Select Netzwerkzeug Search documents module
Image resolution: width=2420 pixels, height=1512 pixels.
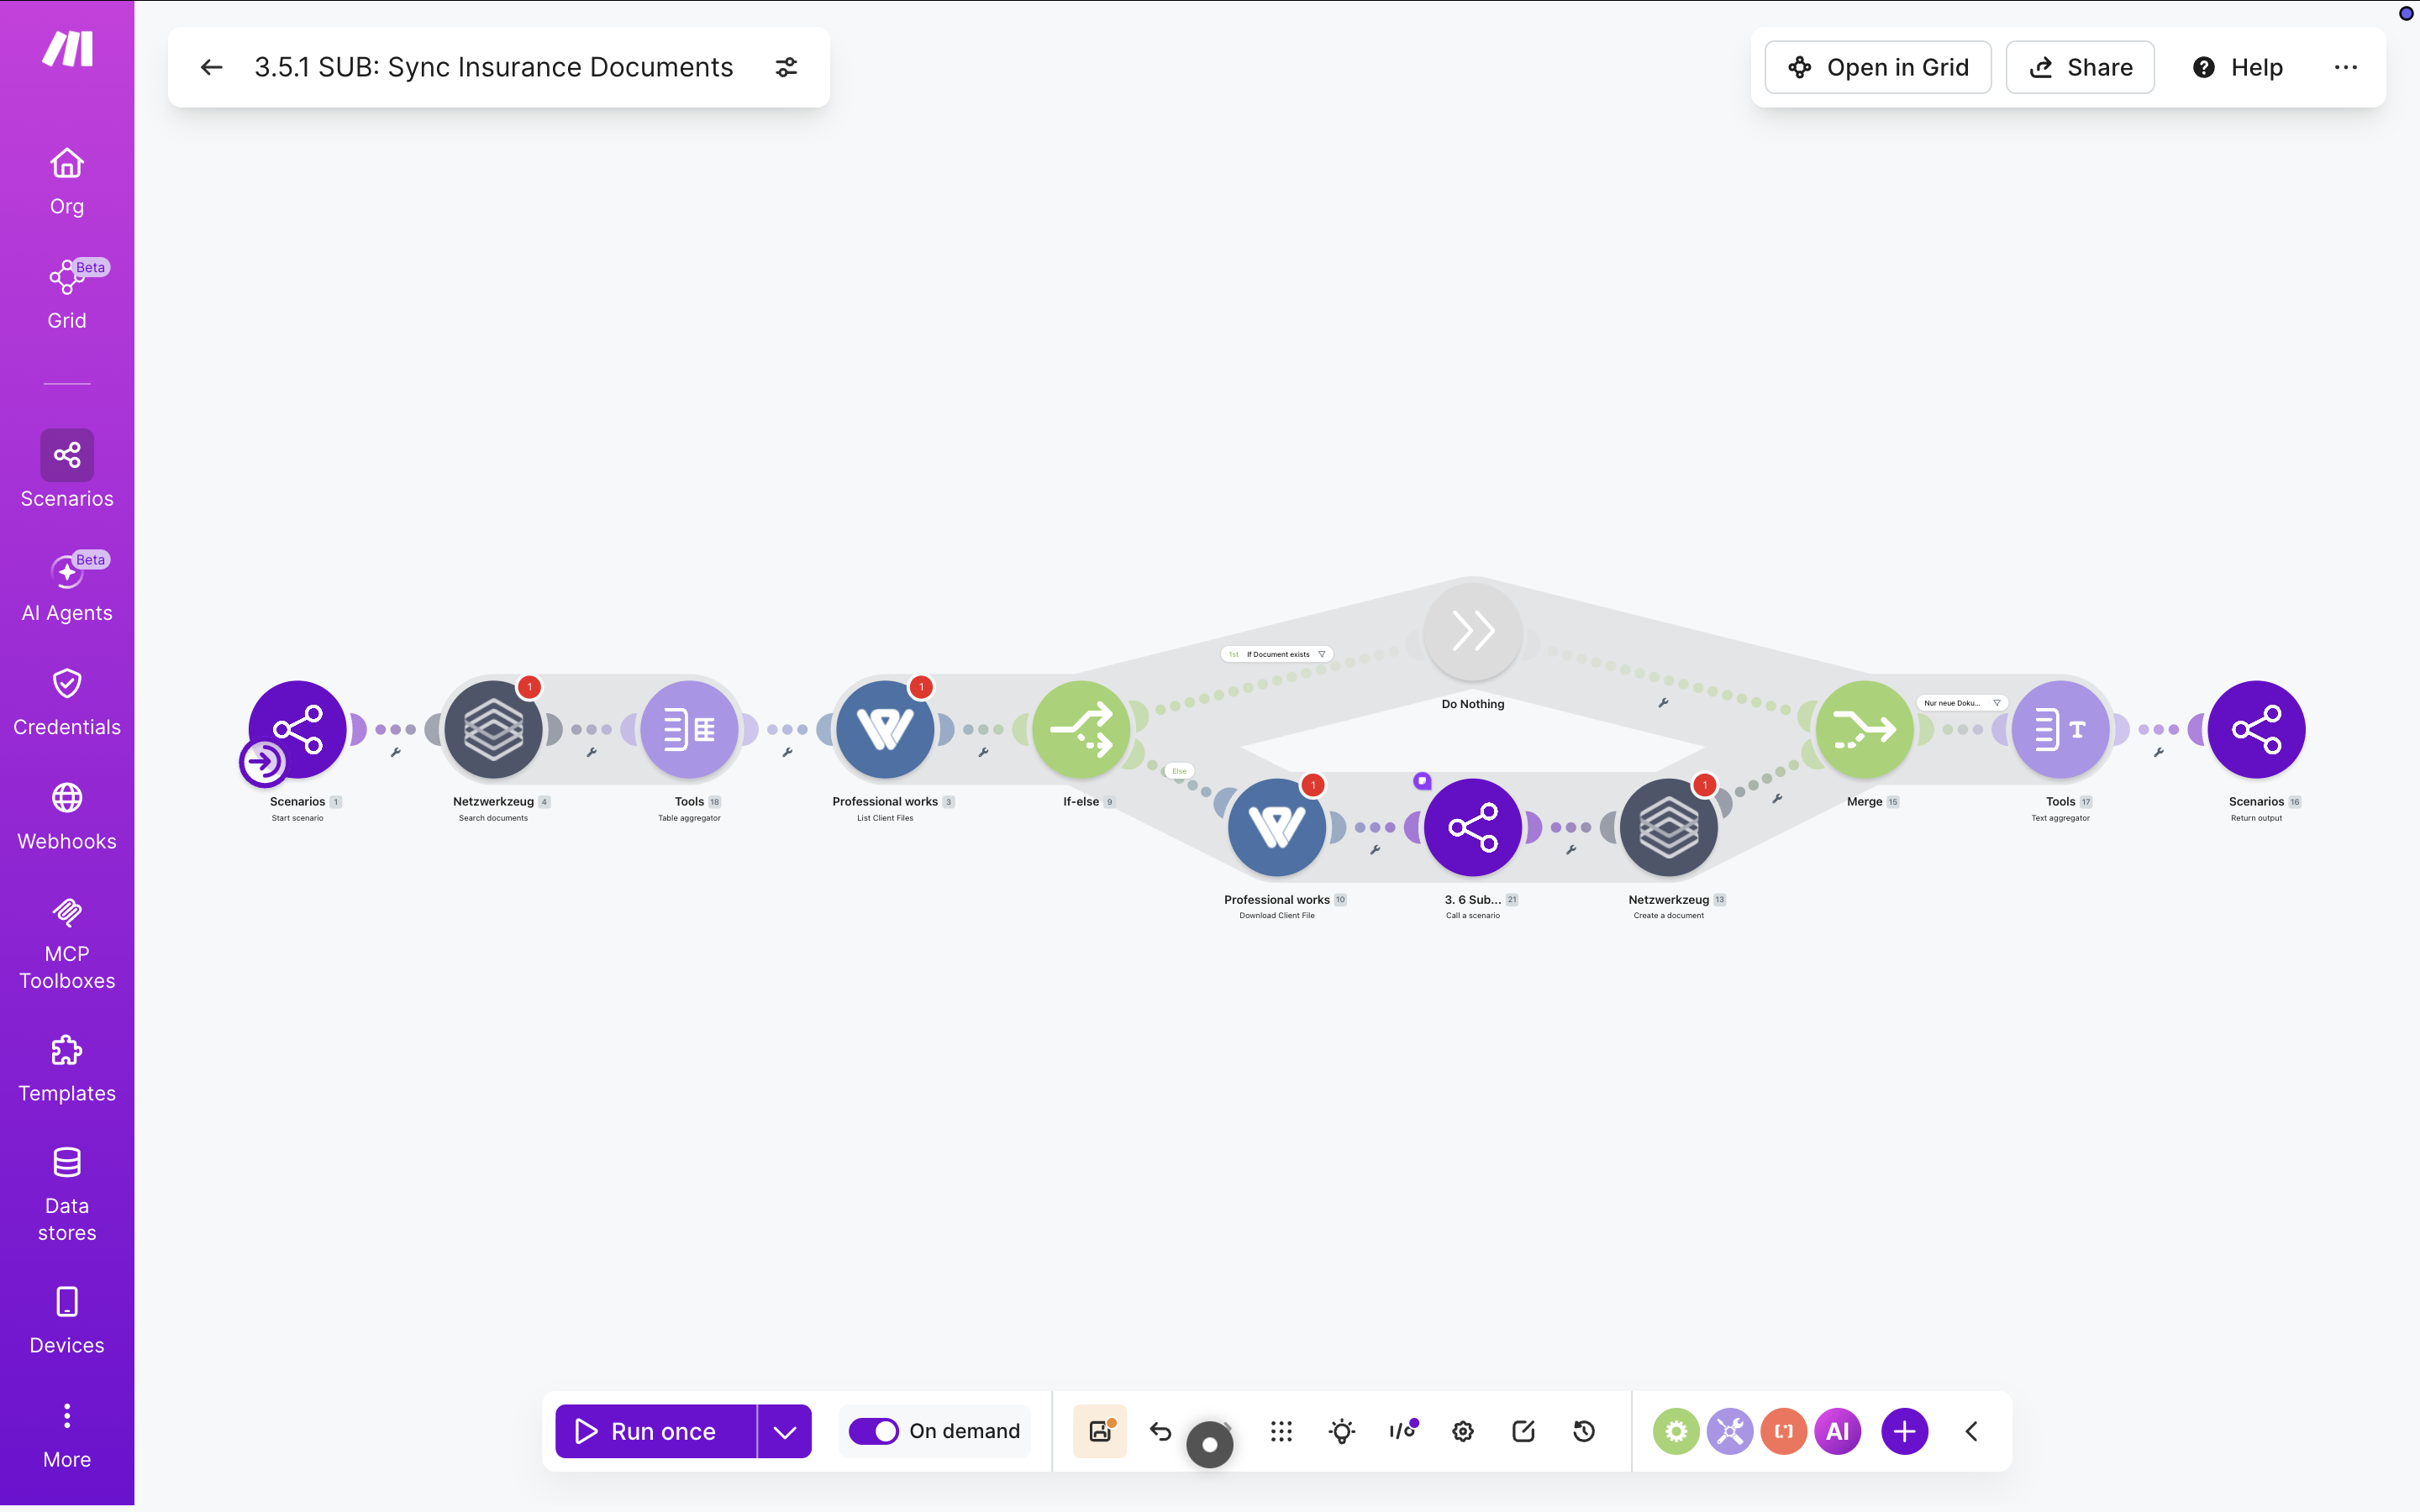[x=493, y=729]
